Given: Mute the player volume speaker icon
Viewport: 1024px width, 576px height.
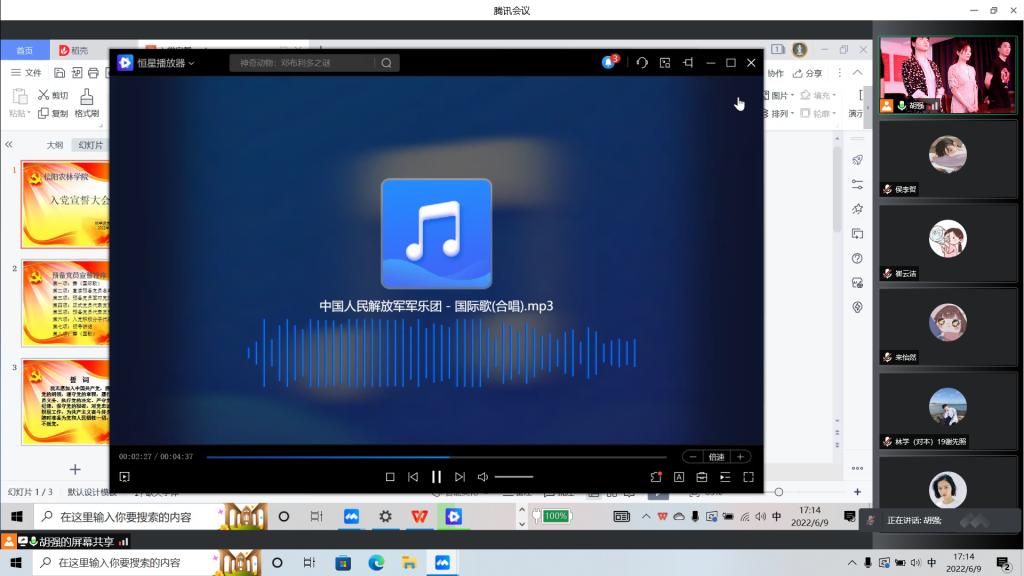Looking at the screenshot, I should coord(483,477).
